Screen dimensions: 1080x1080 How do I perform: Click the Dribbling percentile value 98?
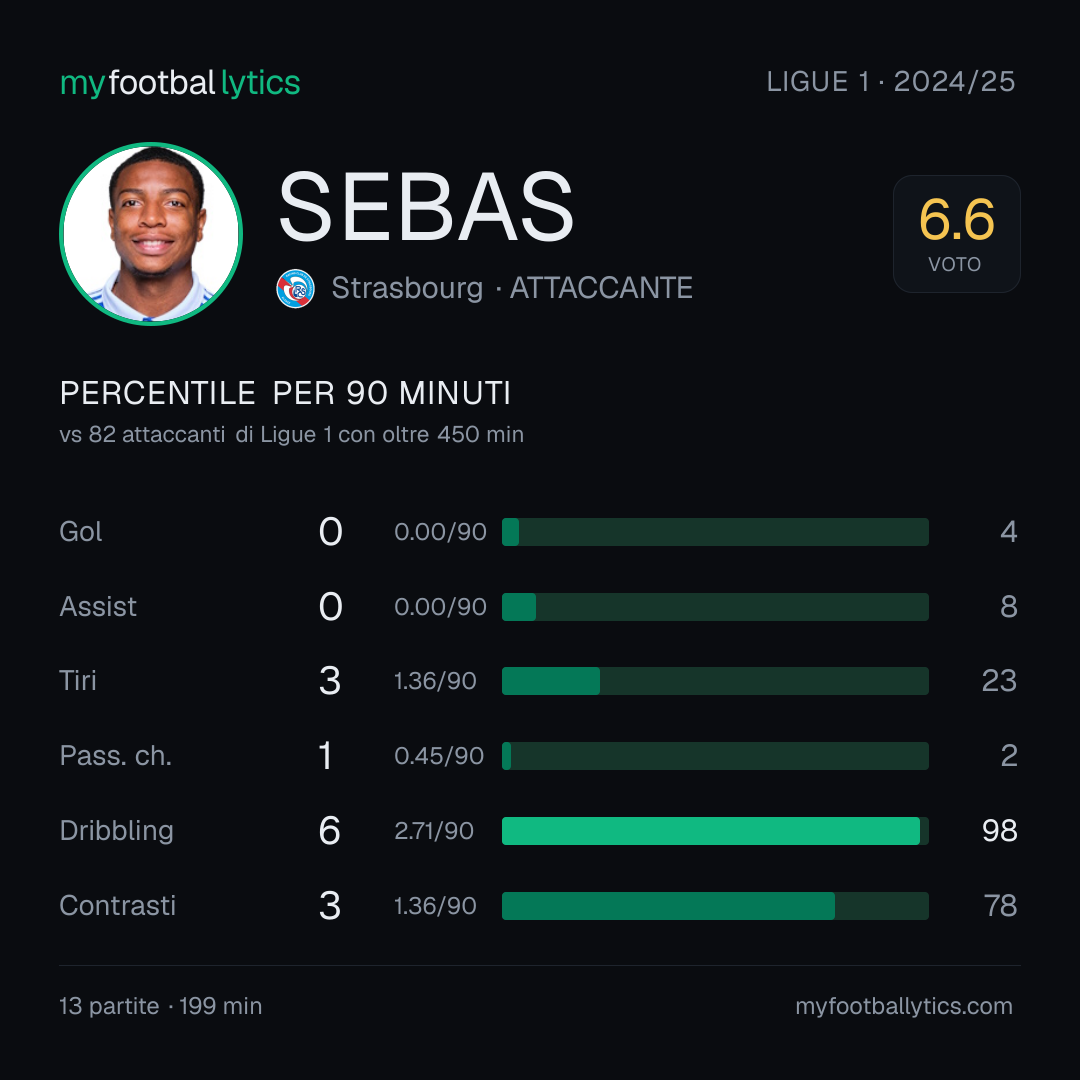(x=999, y=831)
